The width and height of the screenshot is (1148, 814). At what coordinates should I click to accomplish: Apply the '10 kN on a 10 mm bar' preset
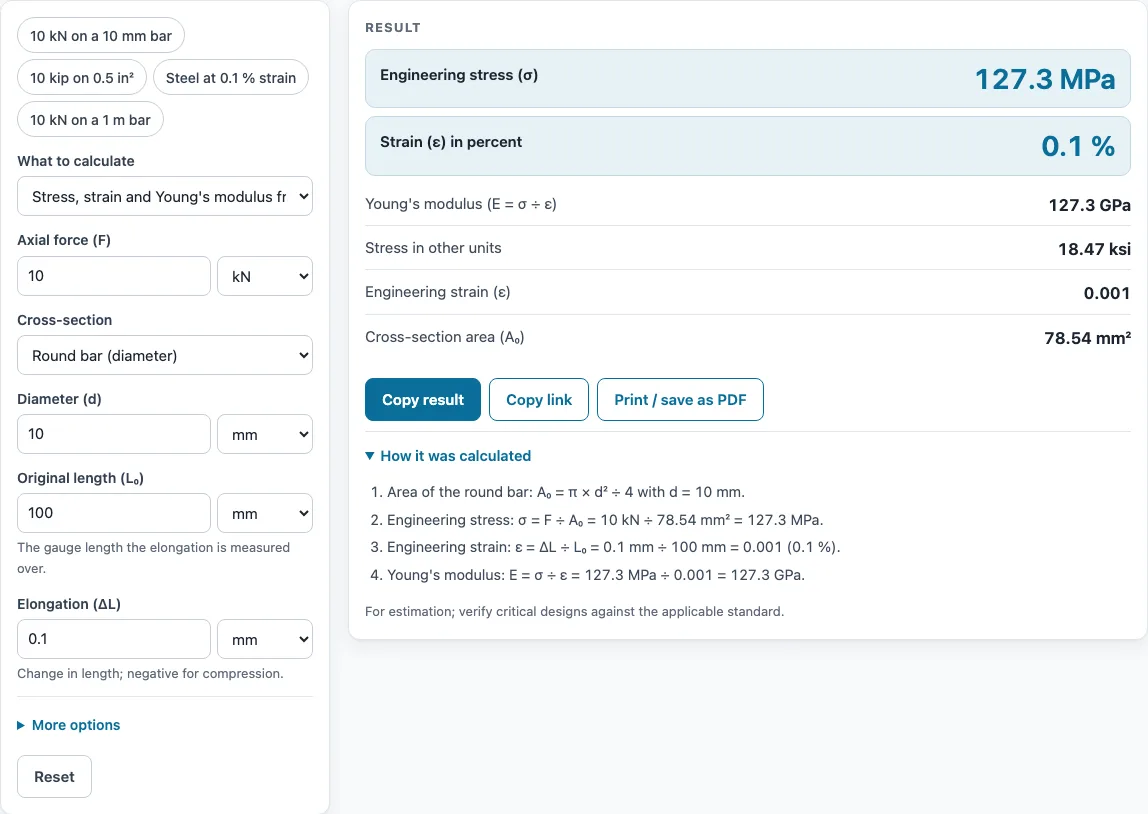[101, 36]
